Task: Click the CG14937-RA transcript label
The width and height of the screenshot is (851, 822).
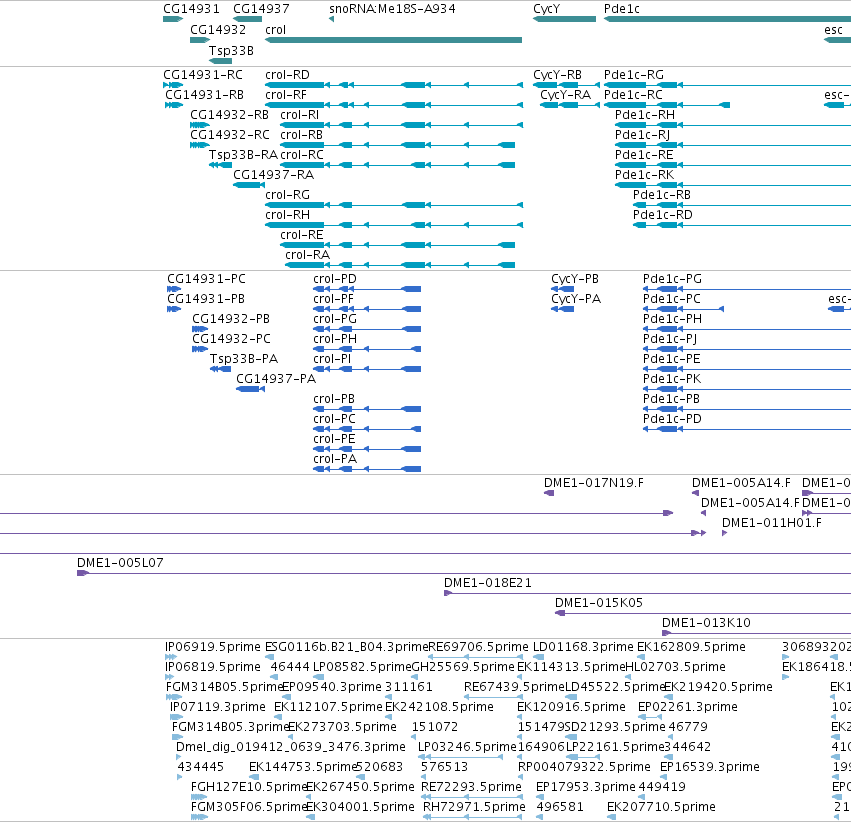Action: (x=274, y=174)
